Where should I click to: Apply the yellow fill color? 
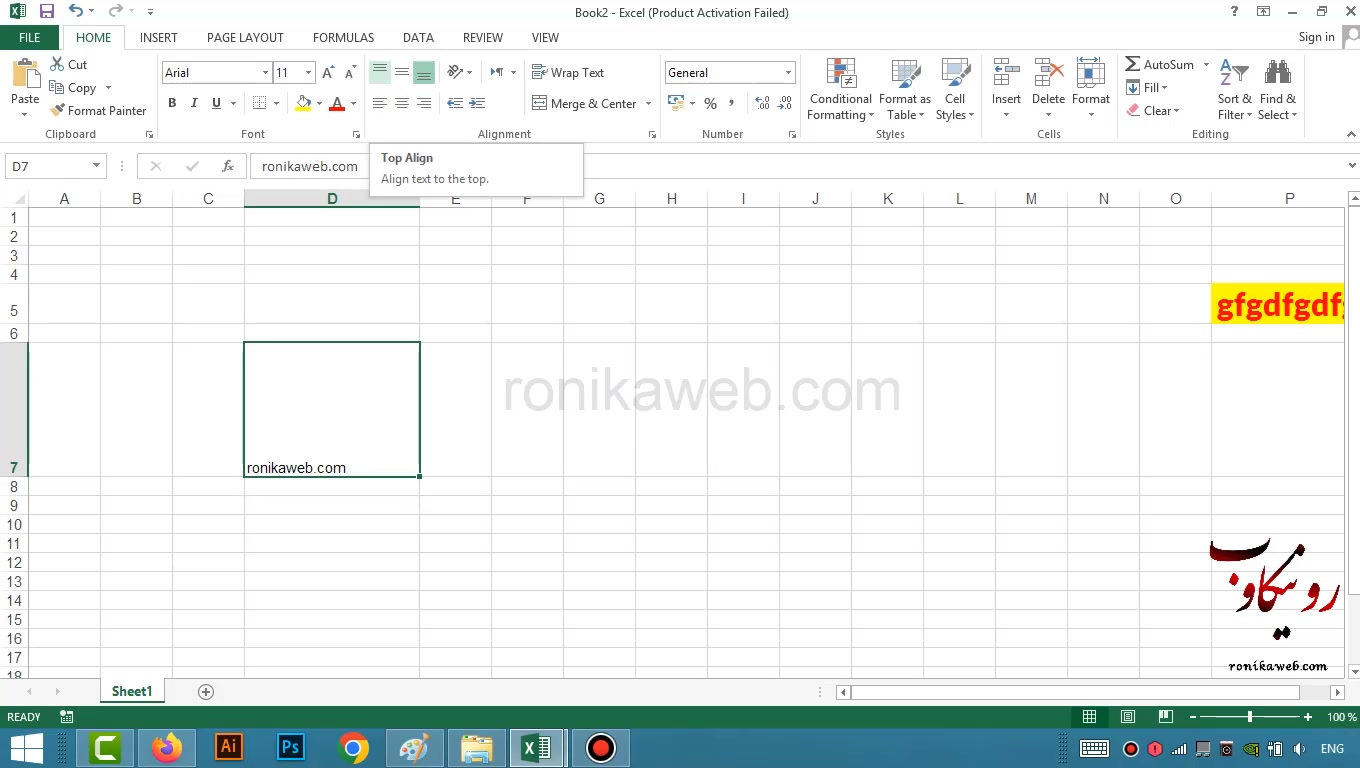tap(303, 103)
